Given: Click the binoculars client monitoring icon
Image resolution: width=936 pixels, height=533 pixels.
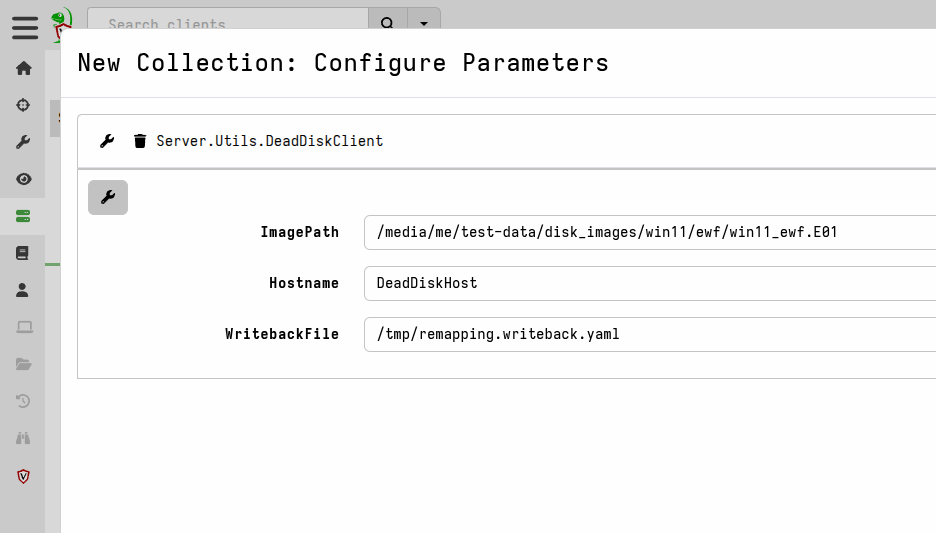Looking at the screenshot, I should [23, 438].
